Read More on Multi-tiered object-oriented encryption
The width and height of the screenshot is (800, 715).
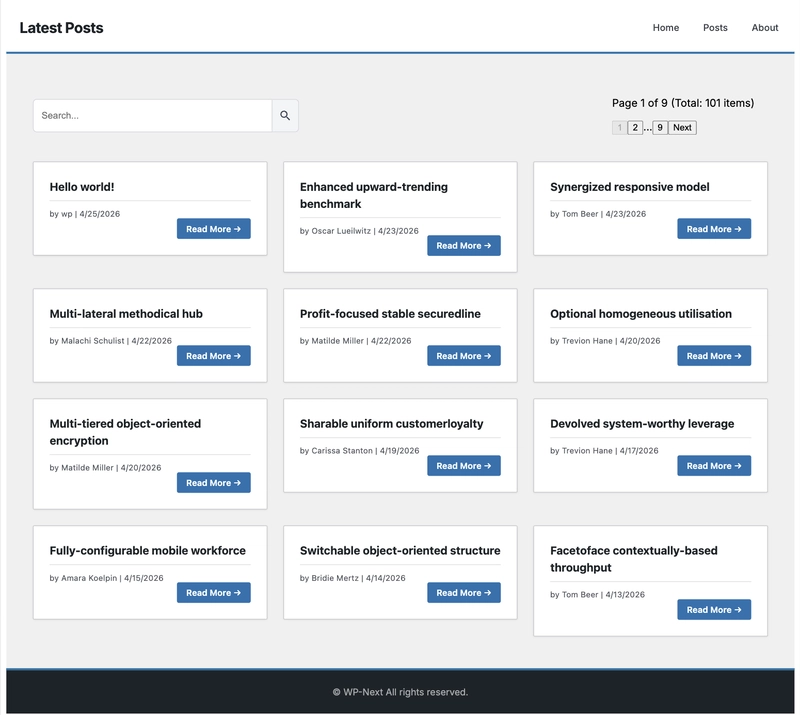(213, 482)
